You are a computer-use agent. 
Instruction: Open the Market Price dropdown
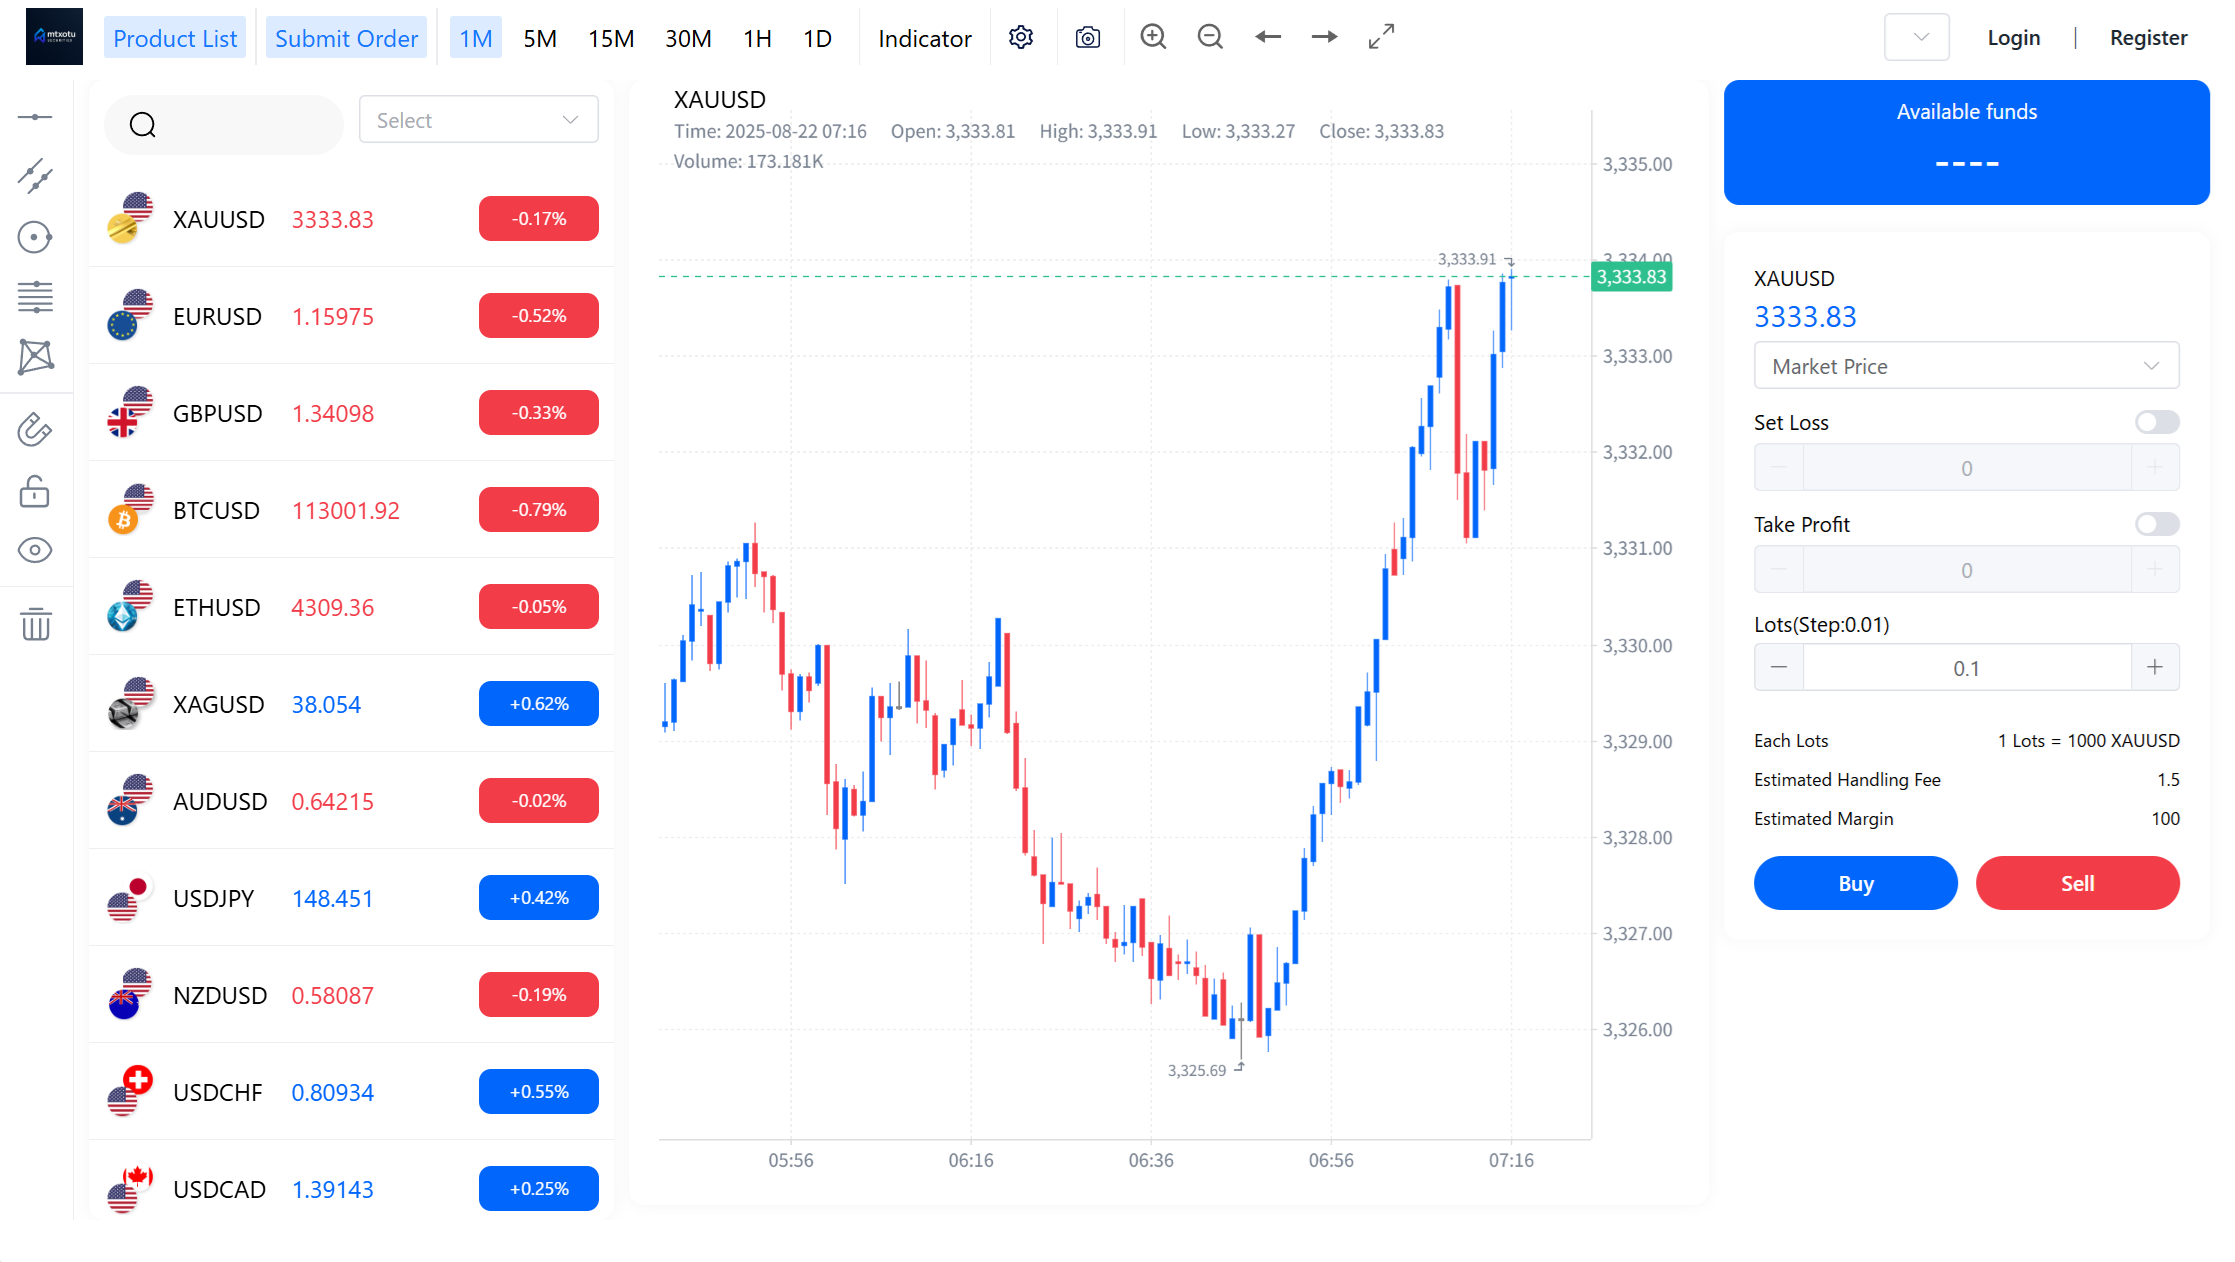coord(1965,366)
